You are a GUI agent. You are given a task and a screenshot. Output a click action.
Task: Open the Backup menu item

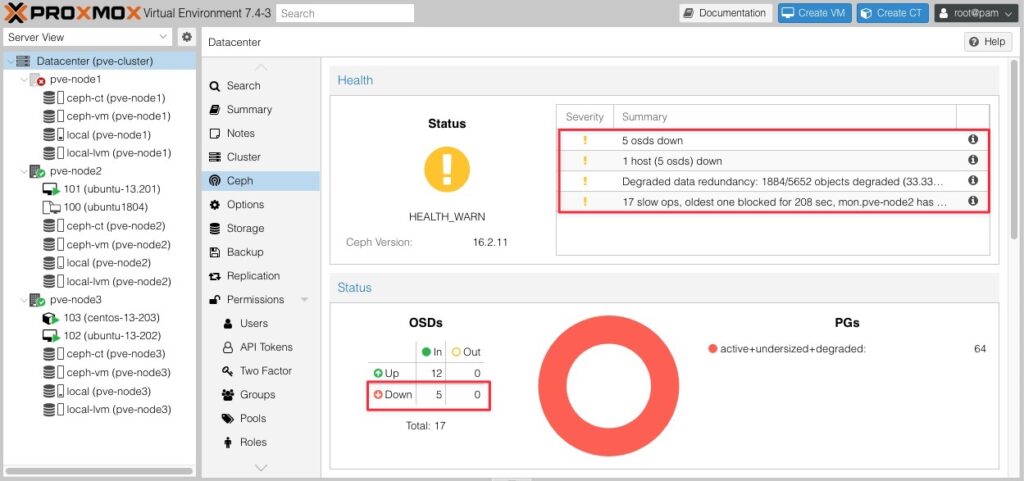pyautogui.click(x=261, y=252)
